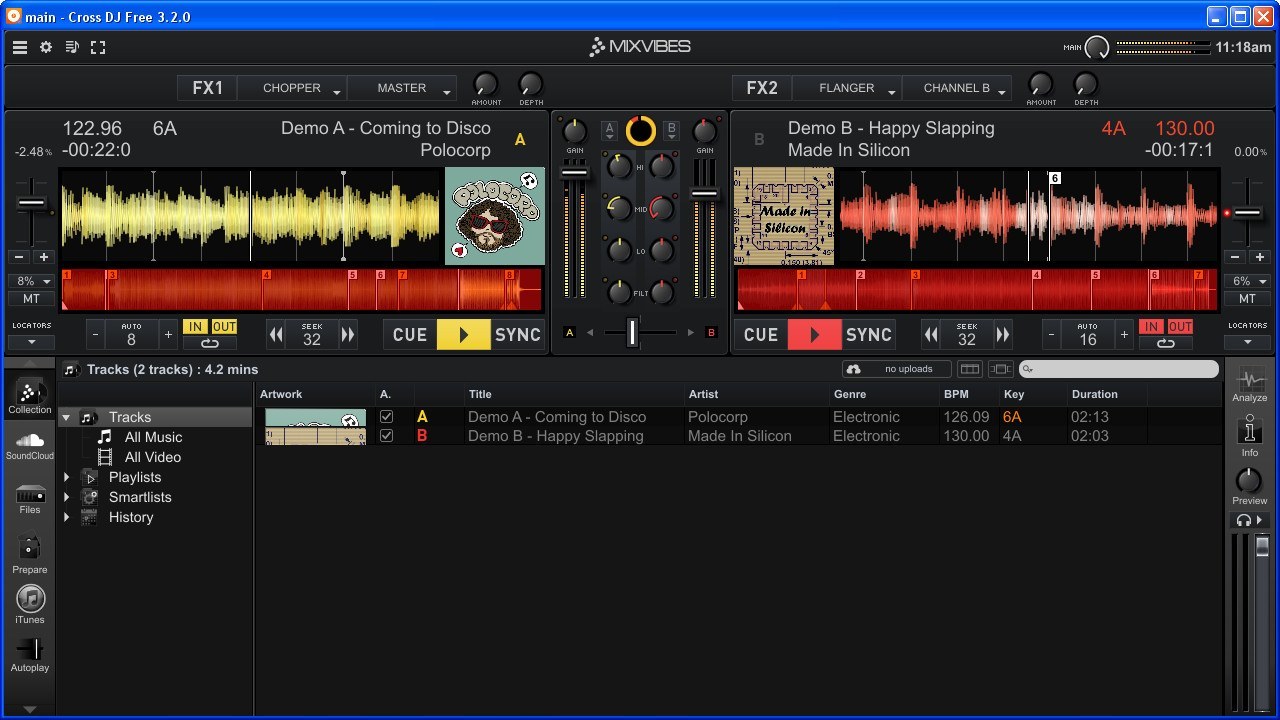Open deck B Locators dropdown
Screen dimensions: 1280x720
pyautogui.click(x=1247, y=342)
